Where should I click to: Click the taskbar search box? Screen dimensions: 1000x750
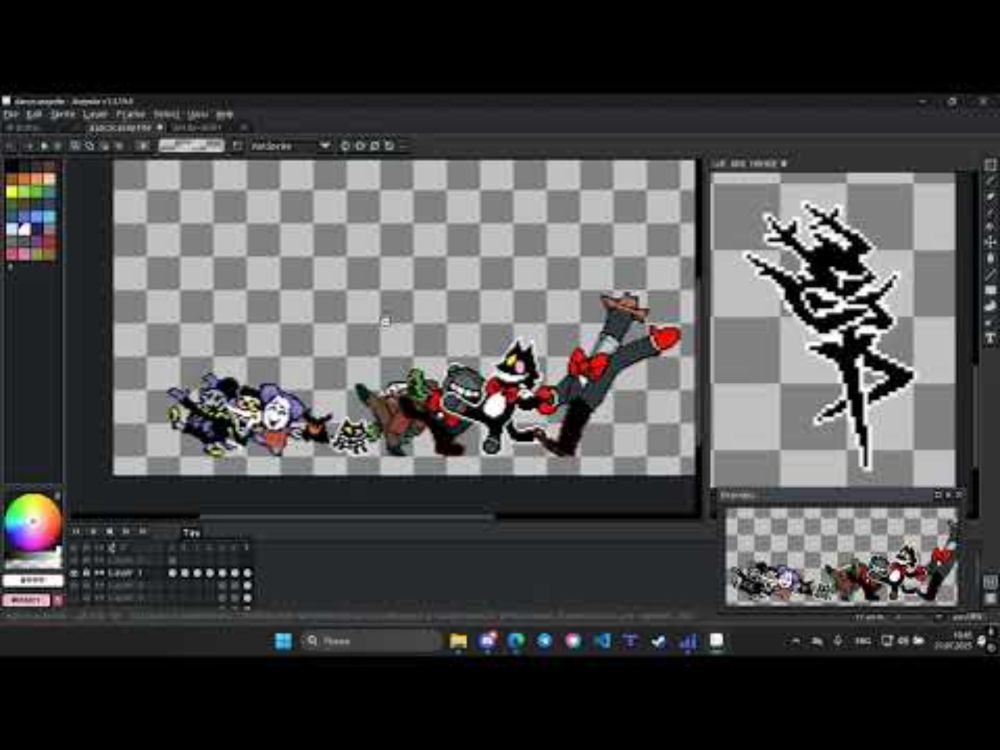tap(371, 641)
